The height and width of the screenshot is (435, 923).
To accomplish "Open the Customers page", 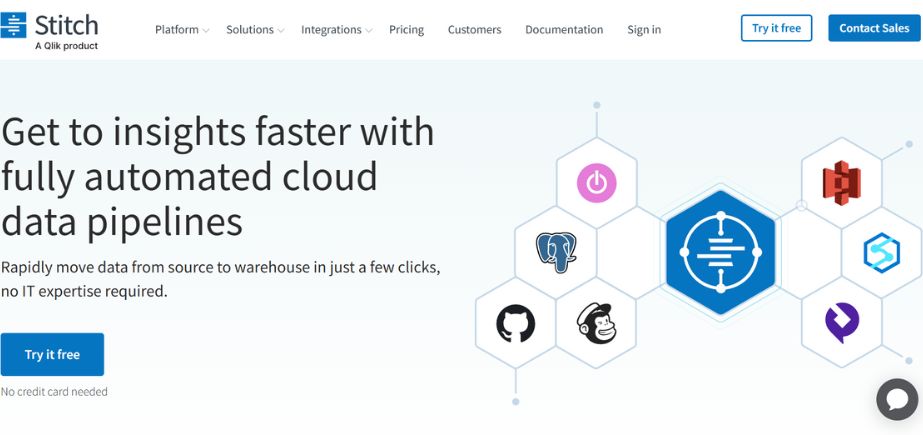I will click(474, 29).
